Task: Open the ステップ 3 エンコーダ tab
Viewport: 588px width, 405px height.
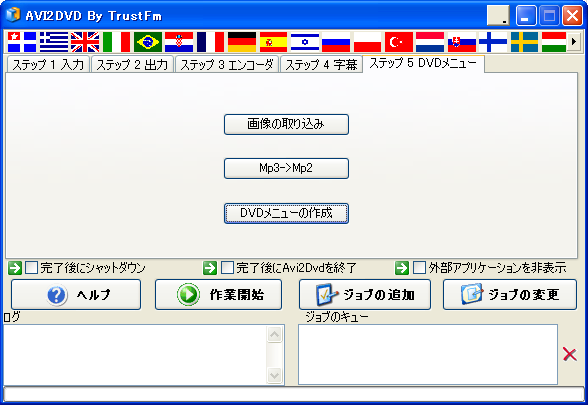Action: coord(227,64)
